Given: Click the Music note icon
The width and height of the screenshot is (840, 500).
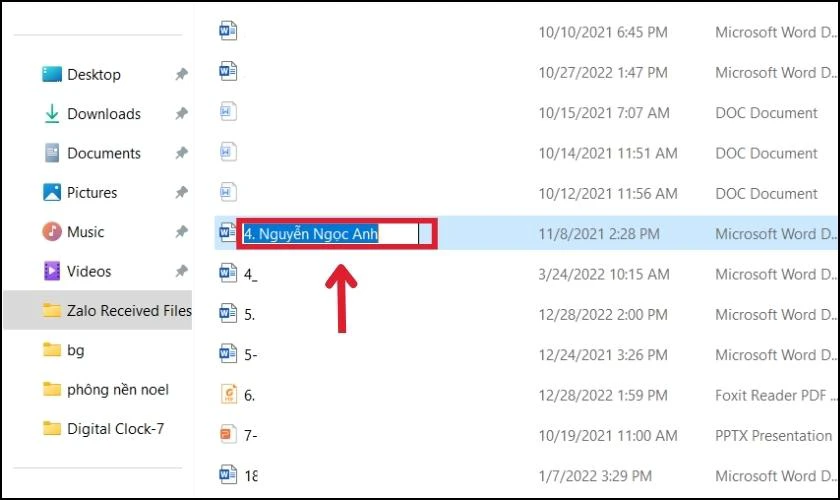Looking at the screenshot, I should (52, 232).
